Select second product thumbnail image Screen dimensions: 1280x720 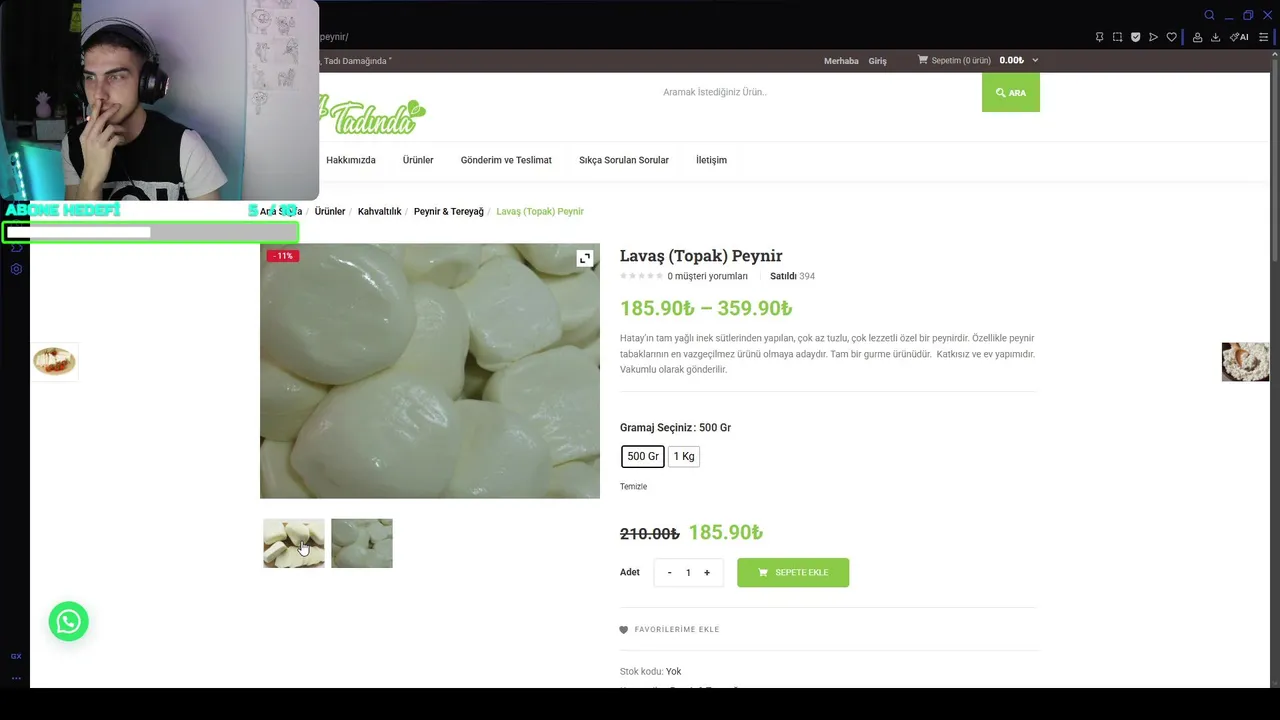tap(362, 543)
